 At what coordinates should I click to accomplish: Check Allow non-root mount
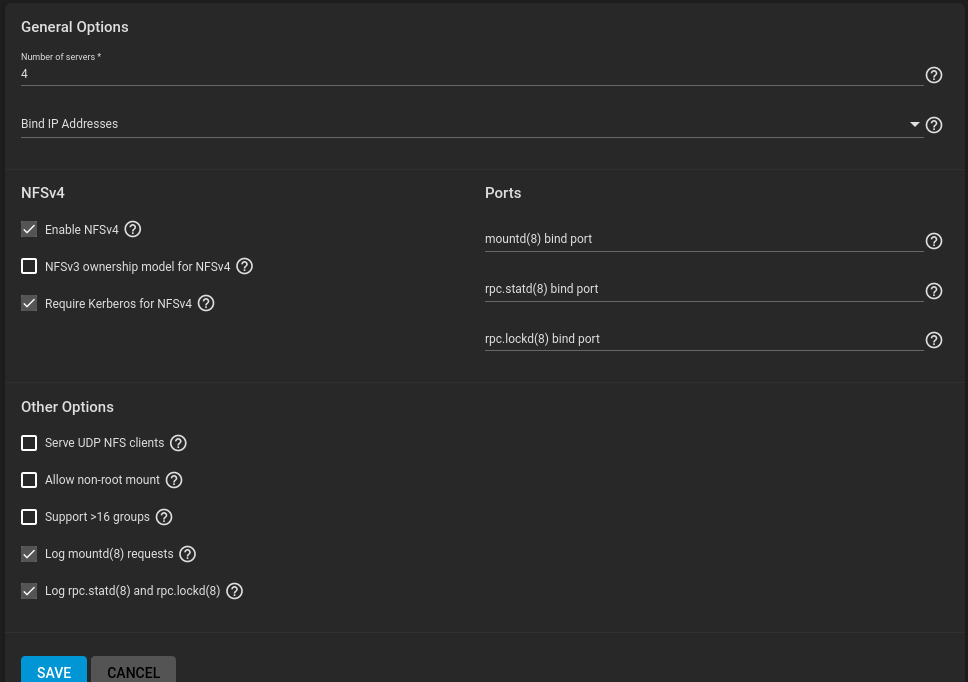[x=29, y=480]
